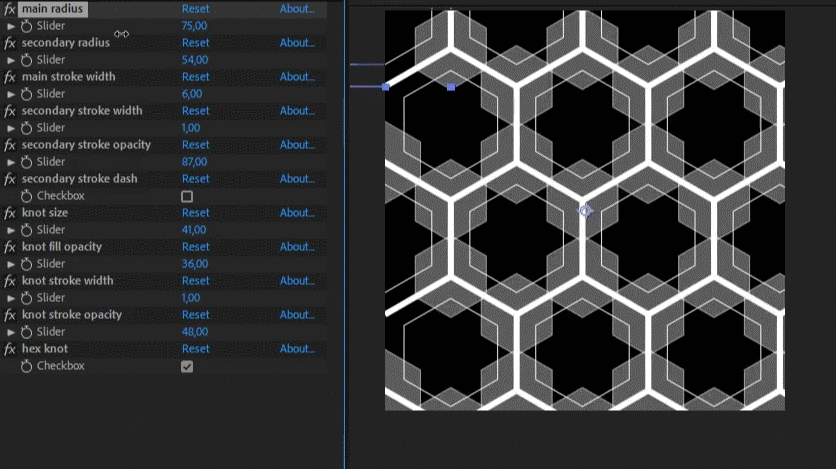The image size is (836, 469).
Task: Toggle the fx icon for secondary stroke dash
Action: tap(10, 180)
